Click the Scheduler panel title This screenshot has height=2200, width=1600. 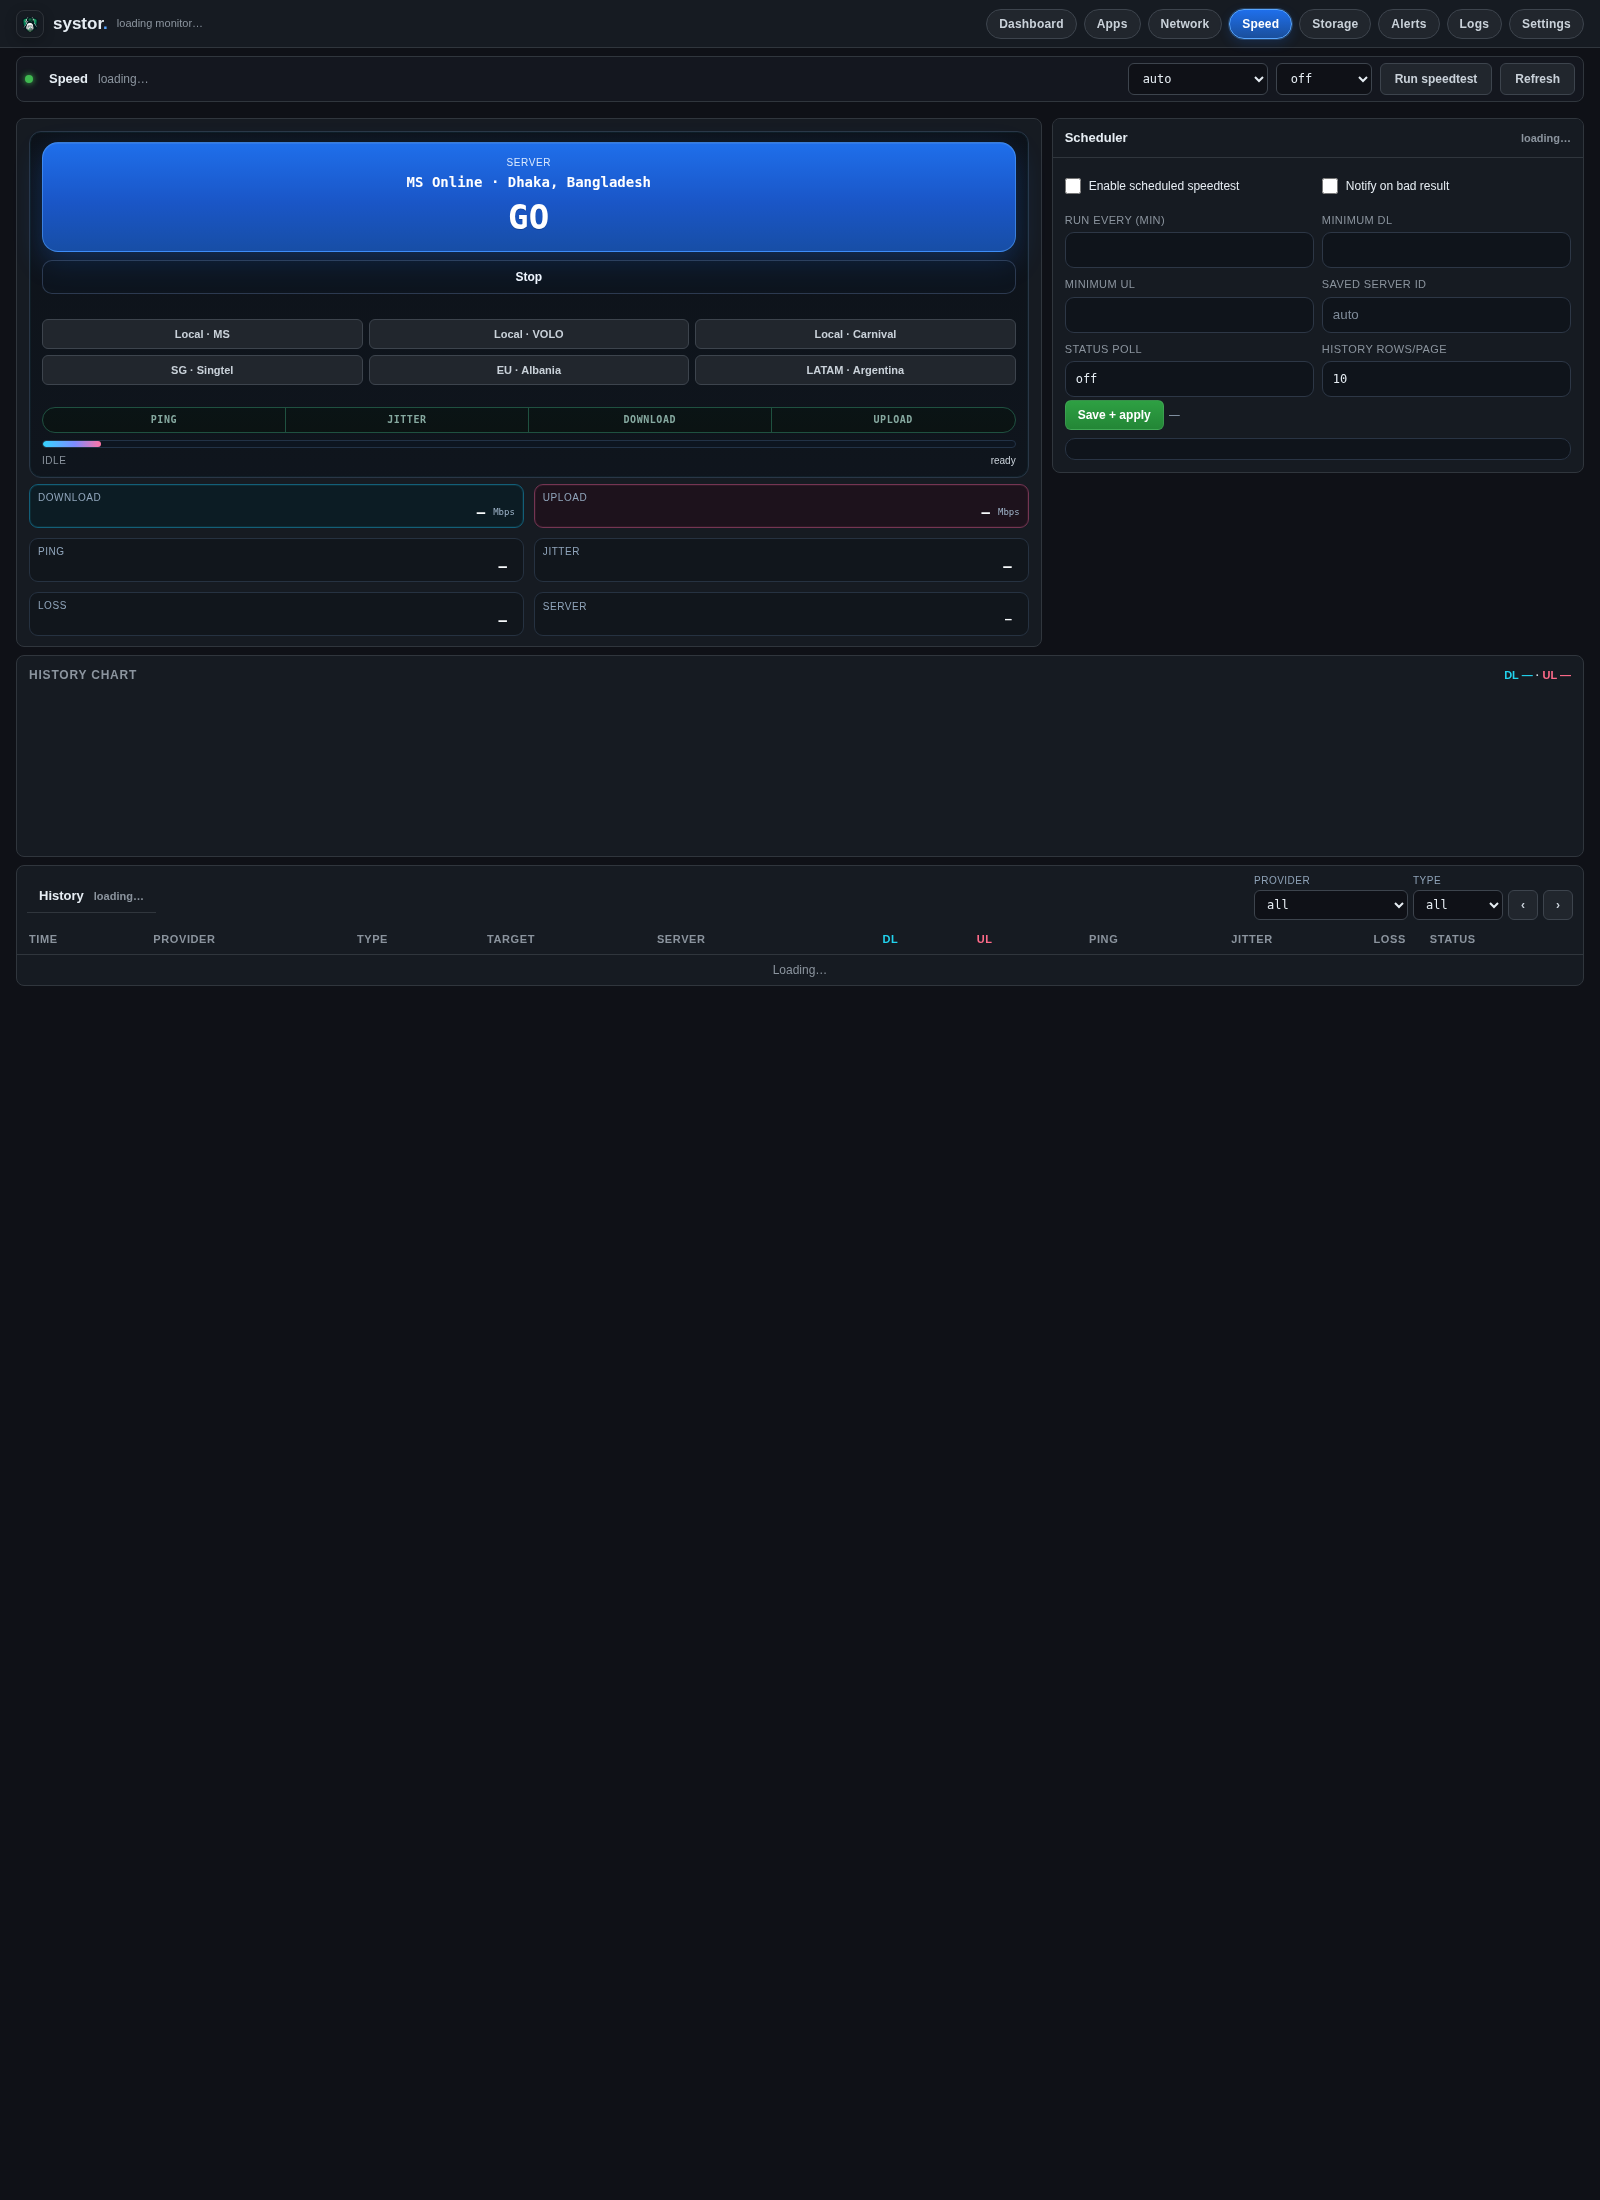click(x=1096, y=138)
